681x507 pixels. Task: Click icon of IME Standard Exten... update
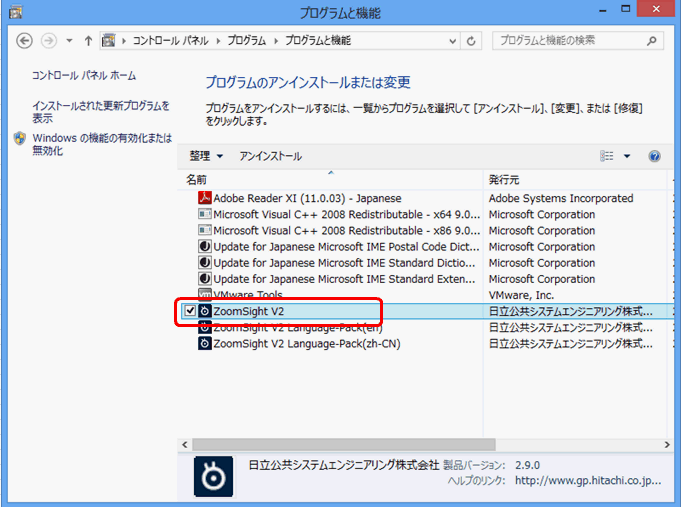[x=205, y=278]
